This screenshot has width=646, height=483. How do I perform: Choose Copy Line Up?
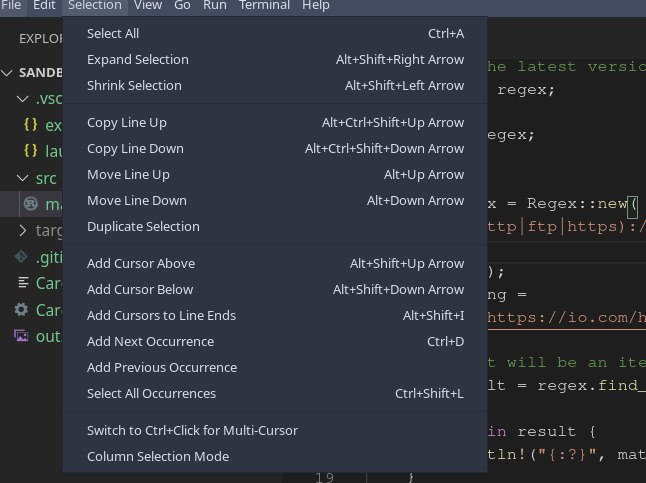[275, 123]
